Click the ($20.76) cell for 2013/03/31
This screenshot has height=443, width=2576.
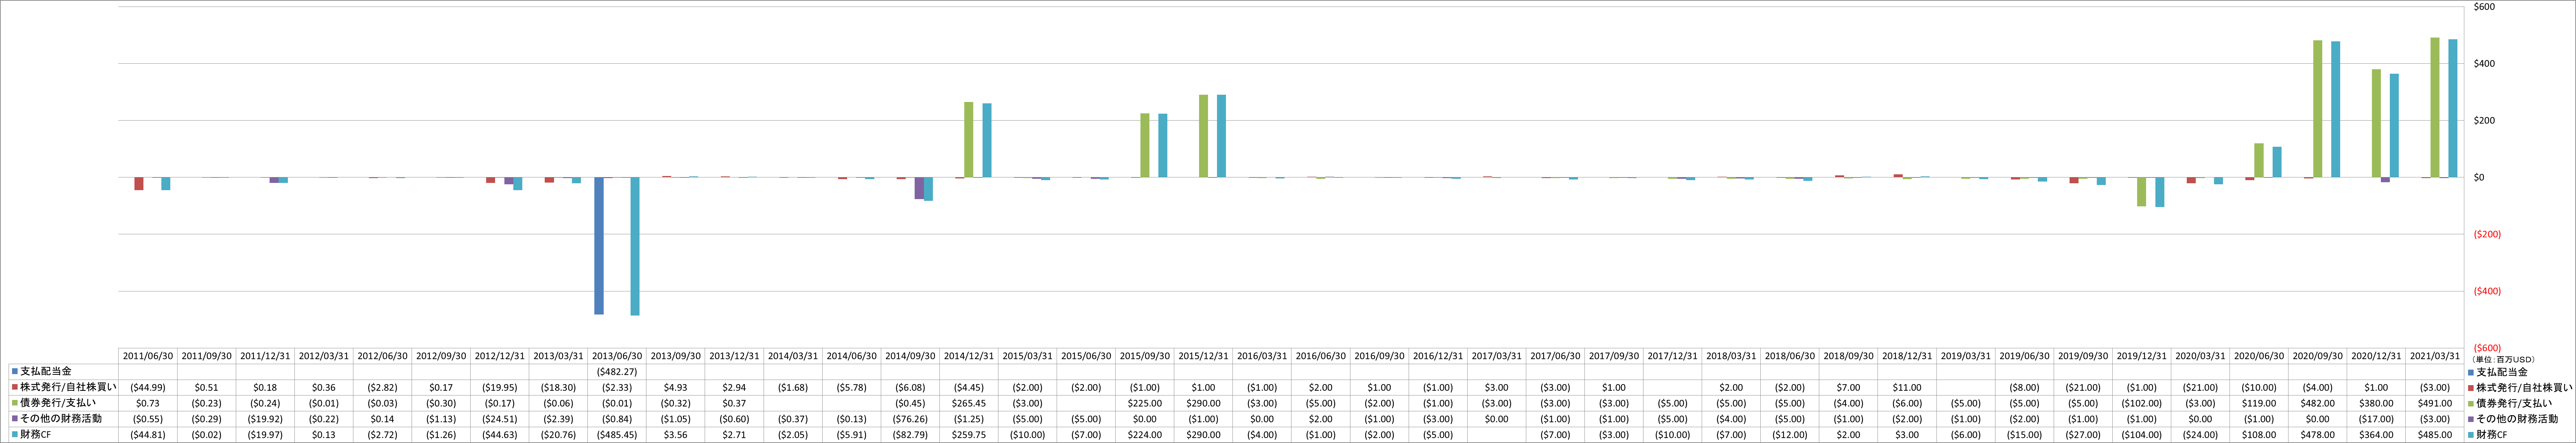click(558, 435)
